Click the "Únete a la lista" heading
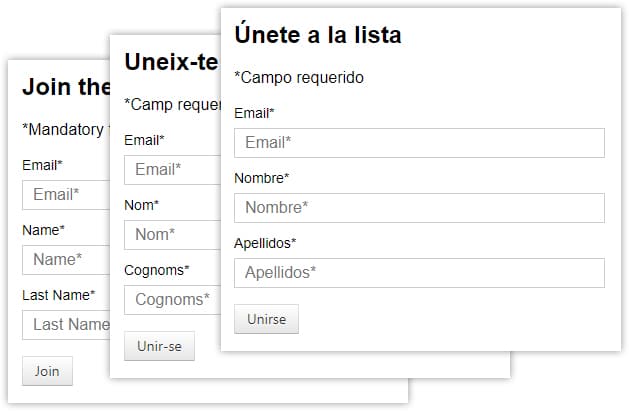Image resolution: width=629 pixels, height=411 pixels. [318, 34]
